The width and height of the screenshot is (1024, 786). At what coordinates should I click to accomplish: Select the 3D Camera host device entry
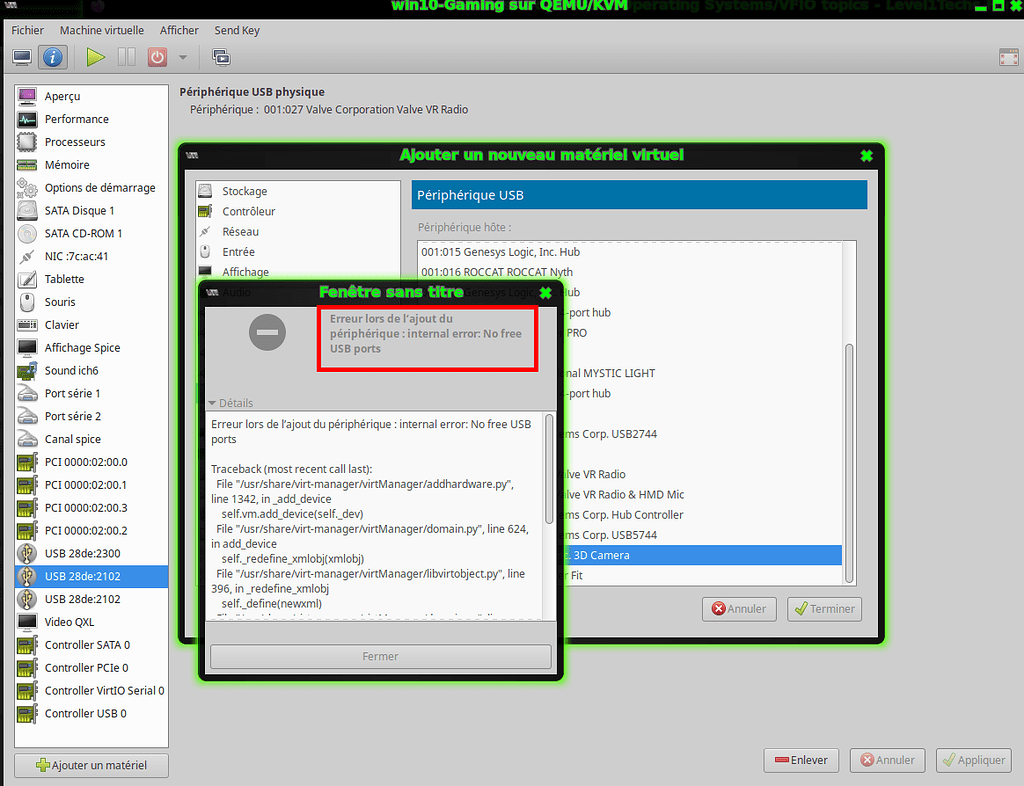click(700, 555)
